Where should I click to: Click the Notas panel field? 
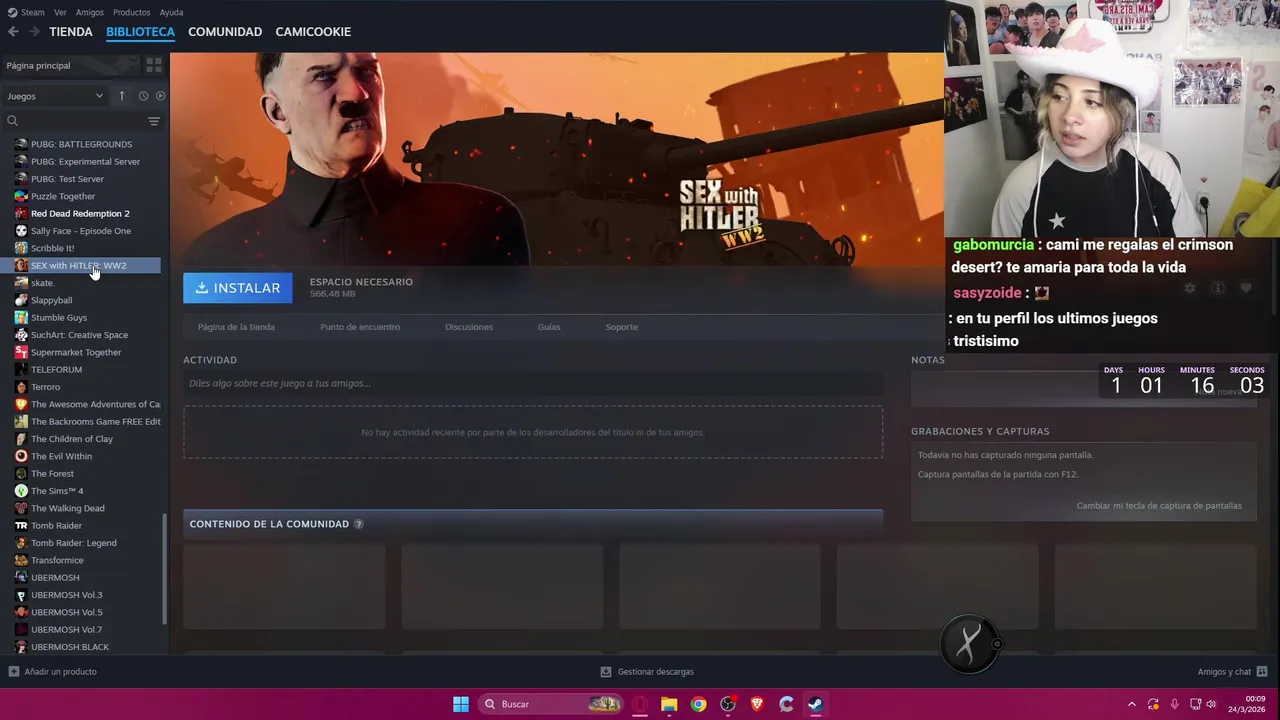(x=1083, y=390)
